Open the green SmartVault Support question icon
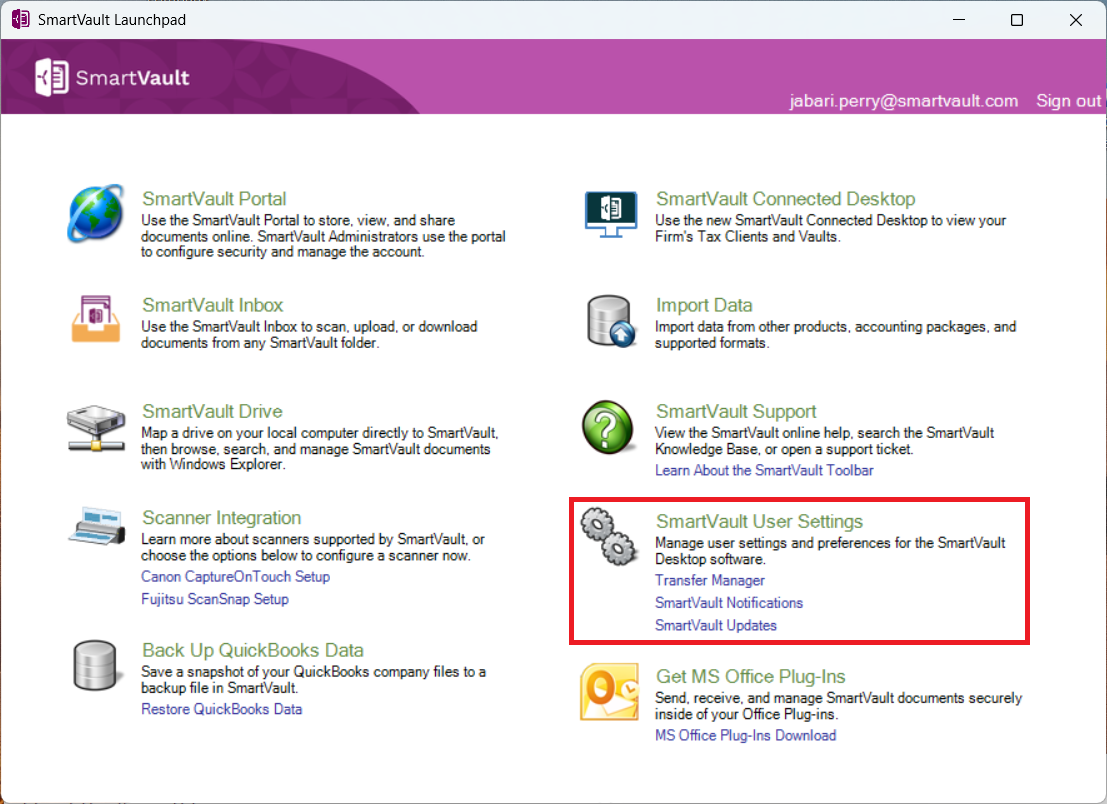This screenshot has height=804, width=1107. (608, 426)
